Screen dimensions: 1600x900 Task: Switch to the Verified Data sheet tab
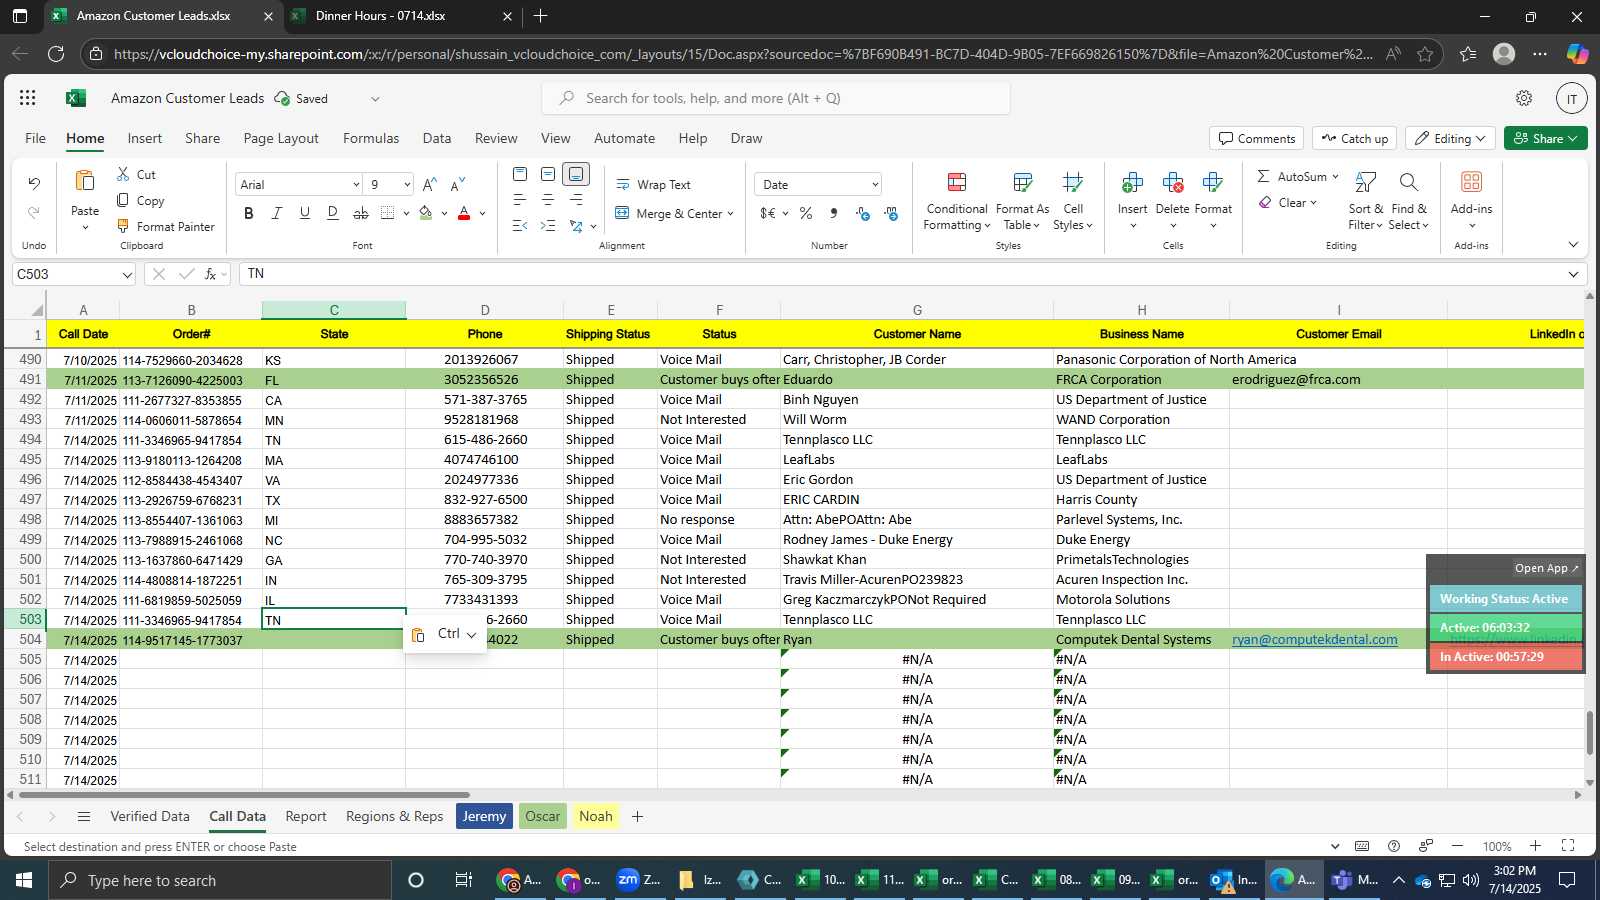coord(150,816)
